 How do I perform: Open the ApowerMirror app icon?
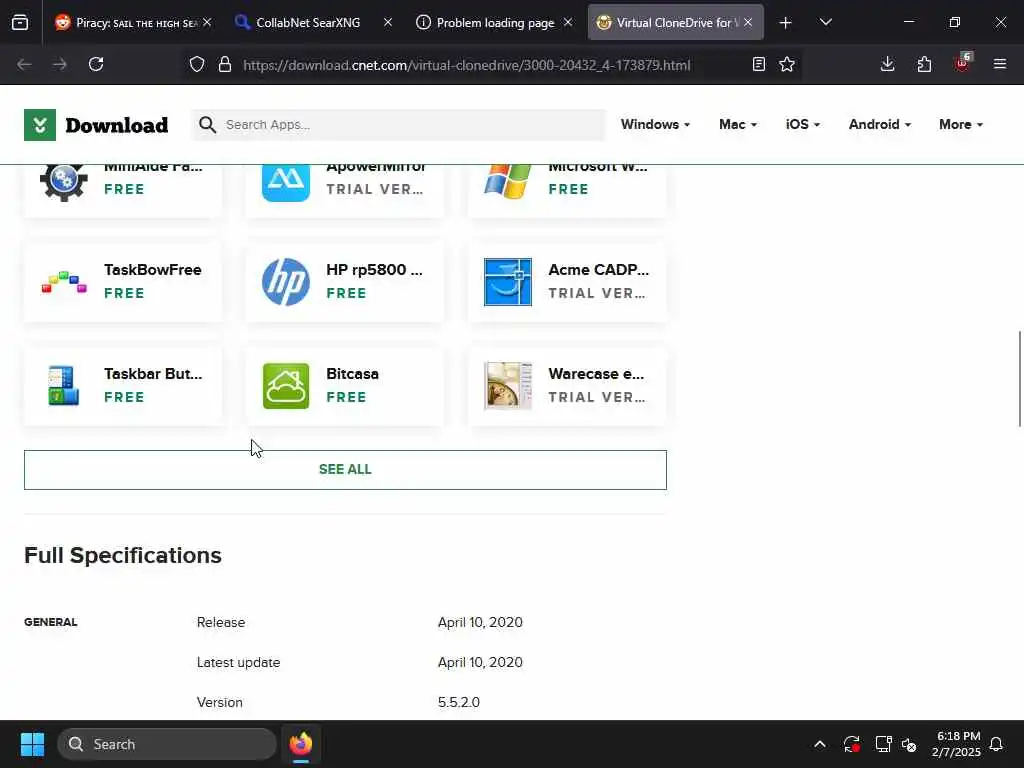tap(286, 182)
